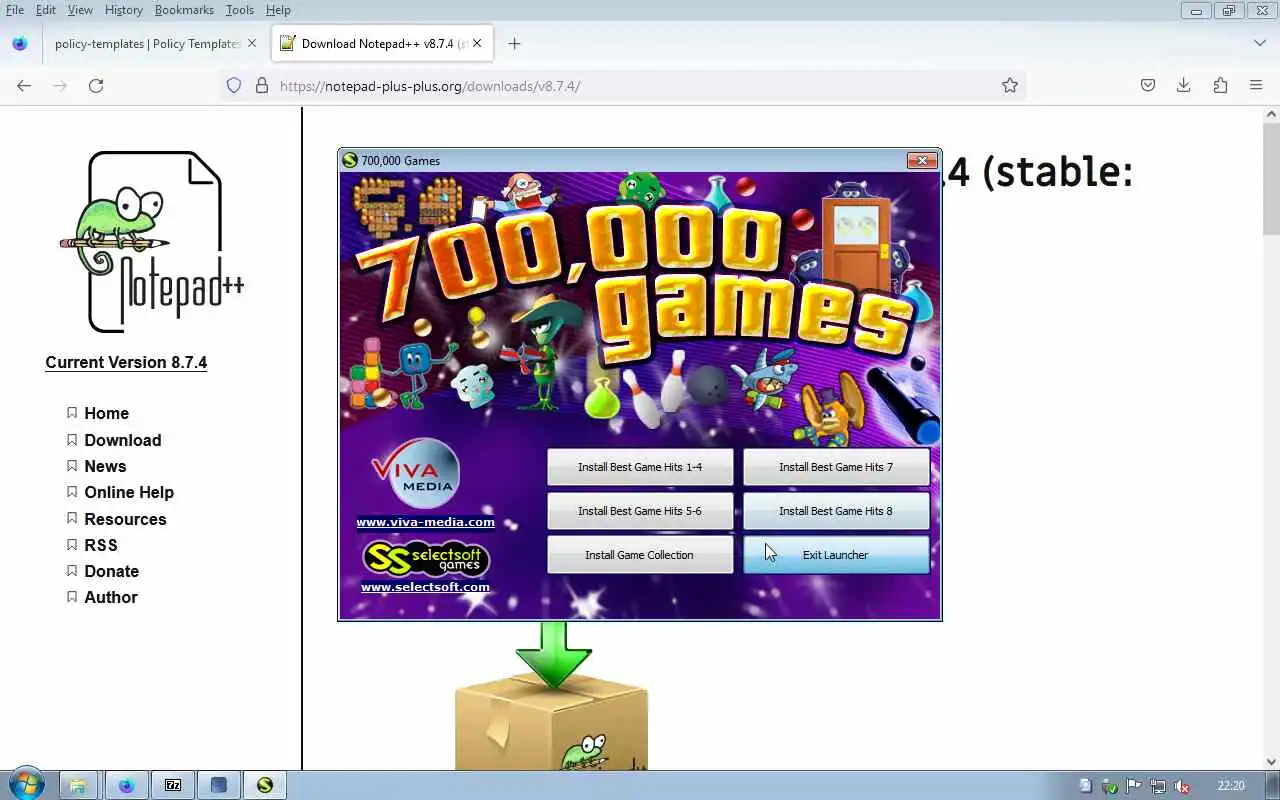
Task: Click the scrollbar down arrow
Action: 1271,762
